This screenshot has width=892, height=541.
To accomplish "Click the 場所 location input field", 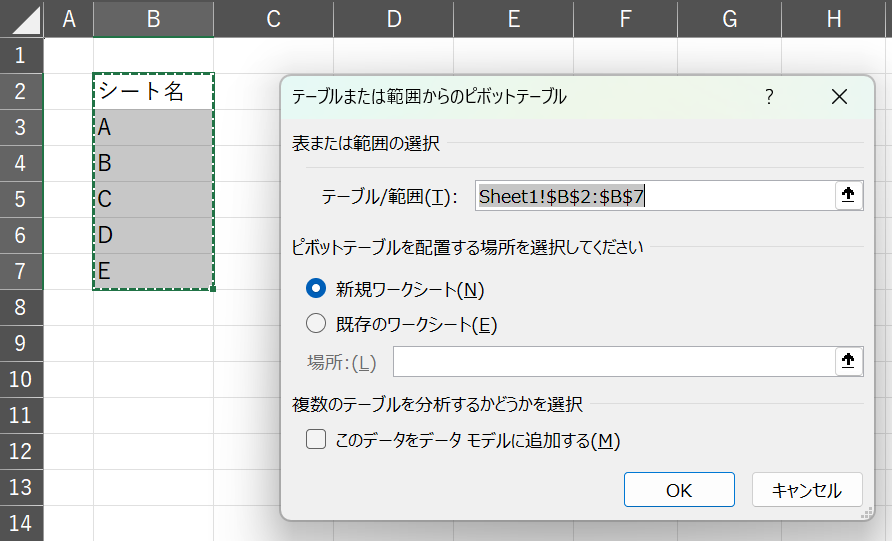I will pyautogui.click(x=613, y=361).
